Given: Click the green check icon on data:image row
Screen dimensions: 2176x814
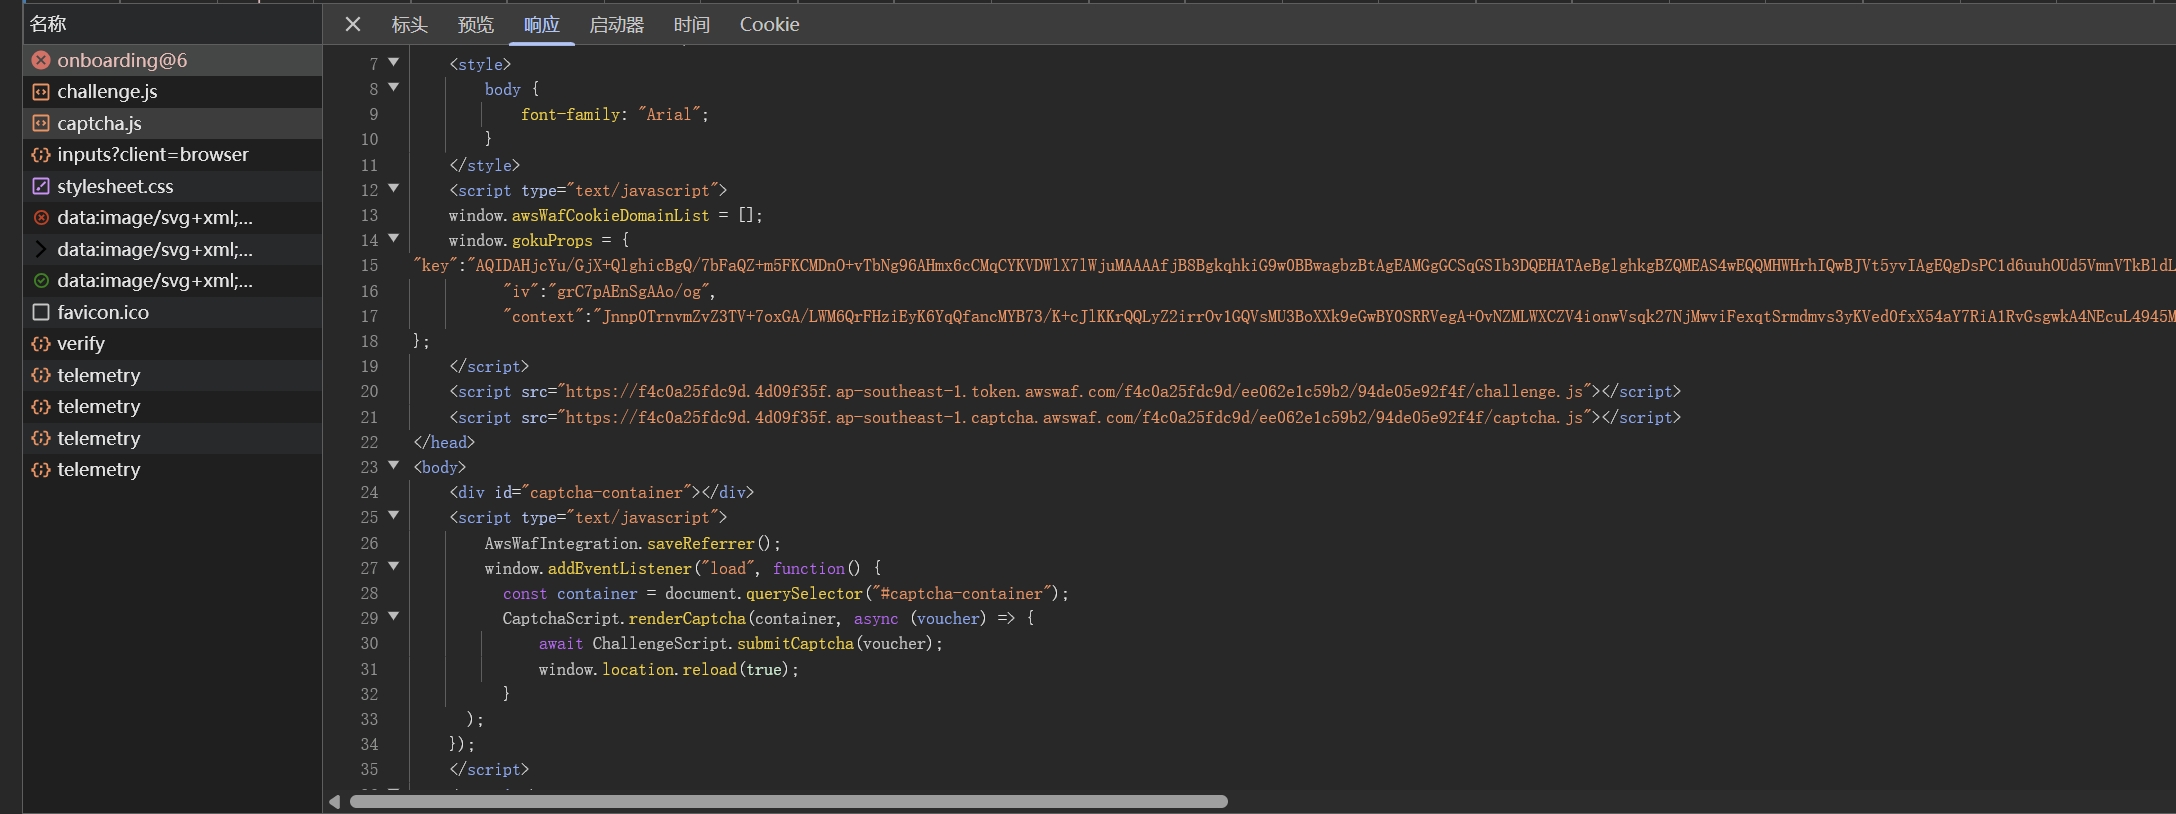Looking at the screenshot, I should coord(41,281).
